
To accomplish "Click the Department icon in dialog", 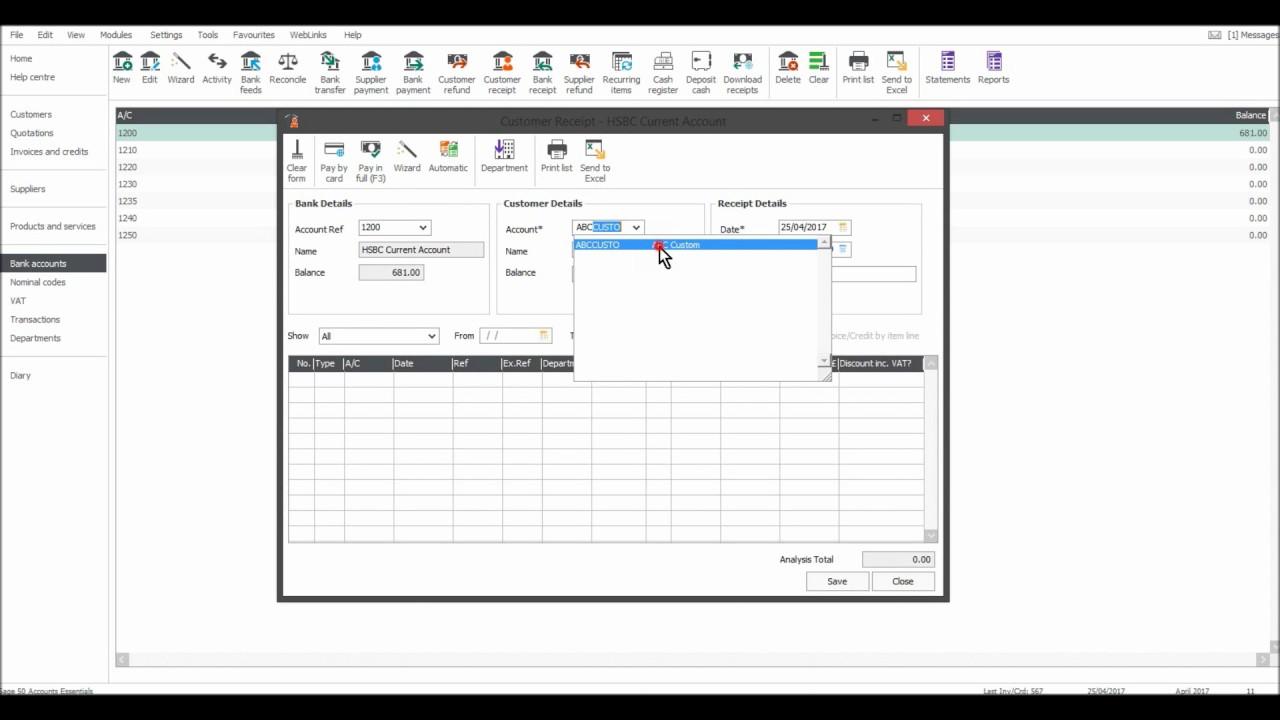I will pyautogui.click(x=504, y=156).
